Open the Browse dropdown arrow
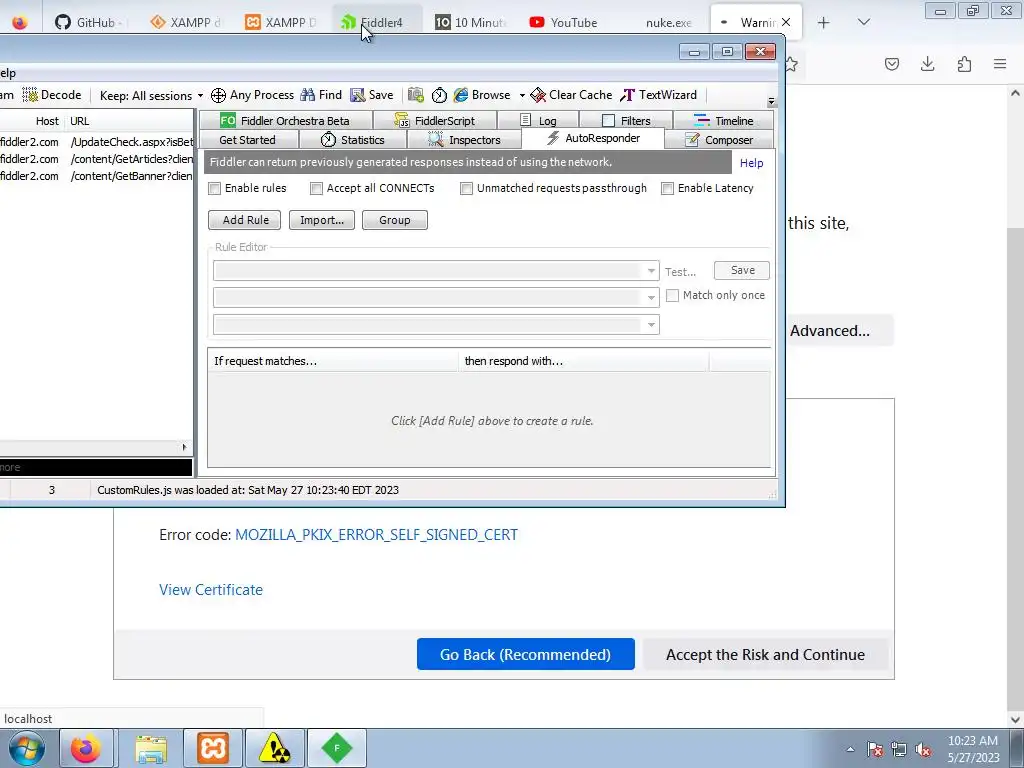 point(522,95)
